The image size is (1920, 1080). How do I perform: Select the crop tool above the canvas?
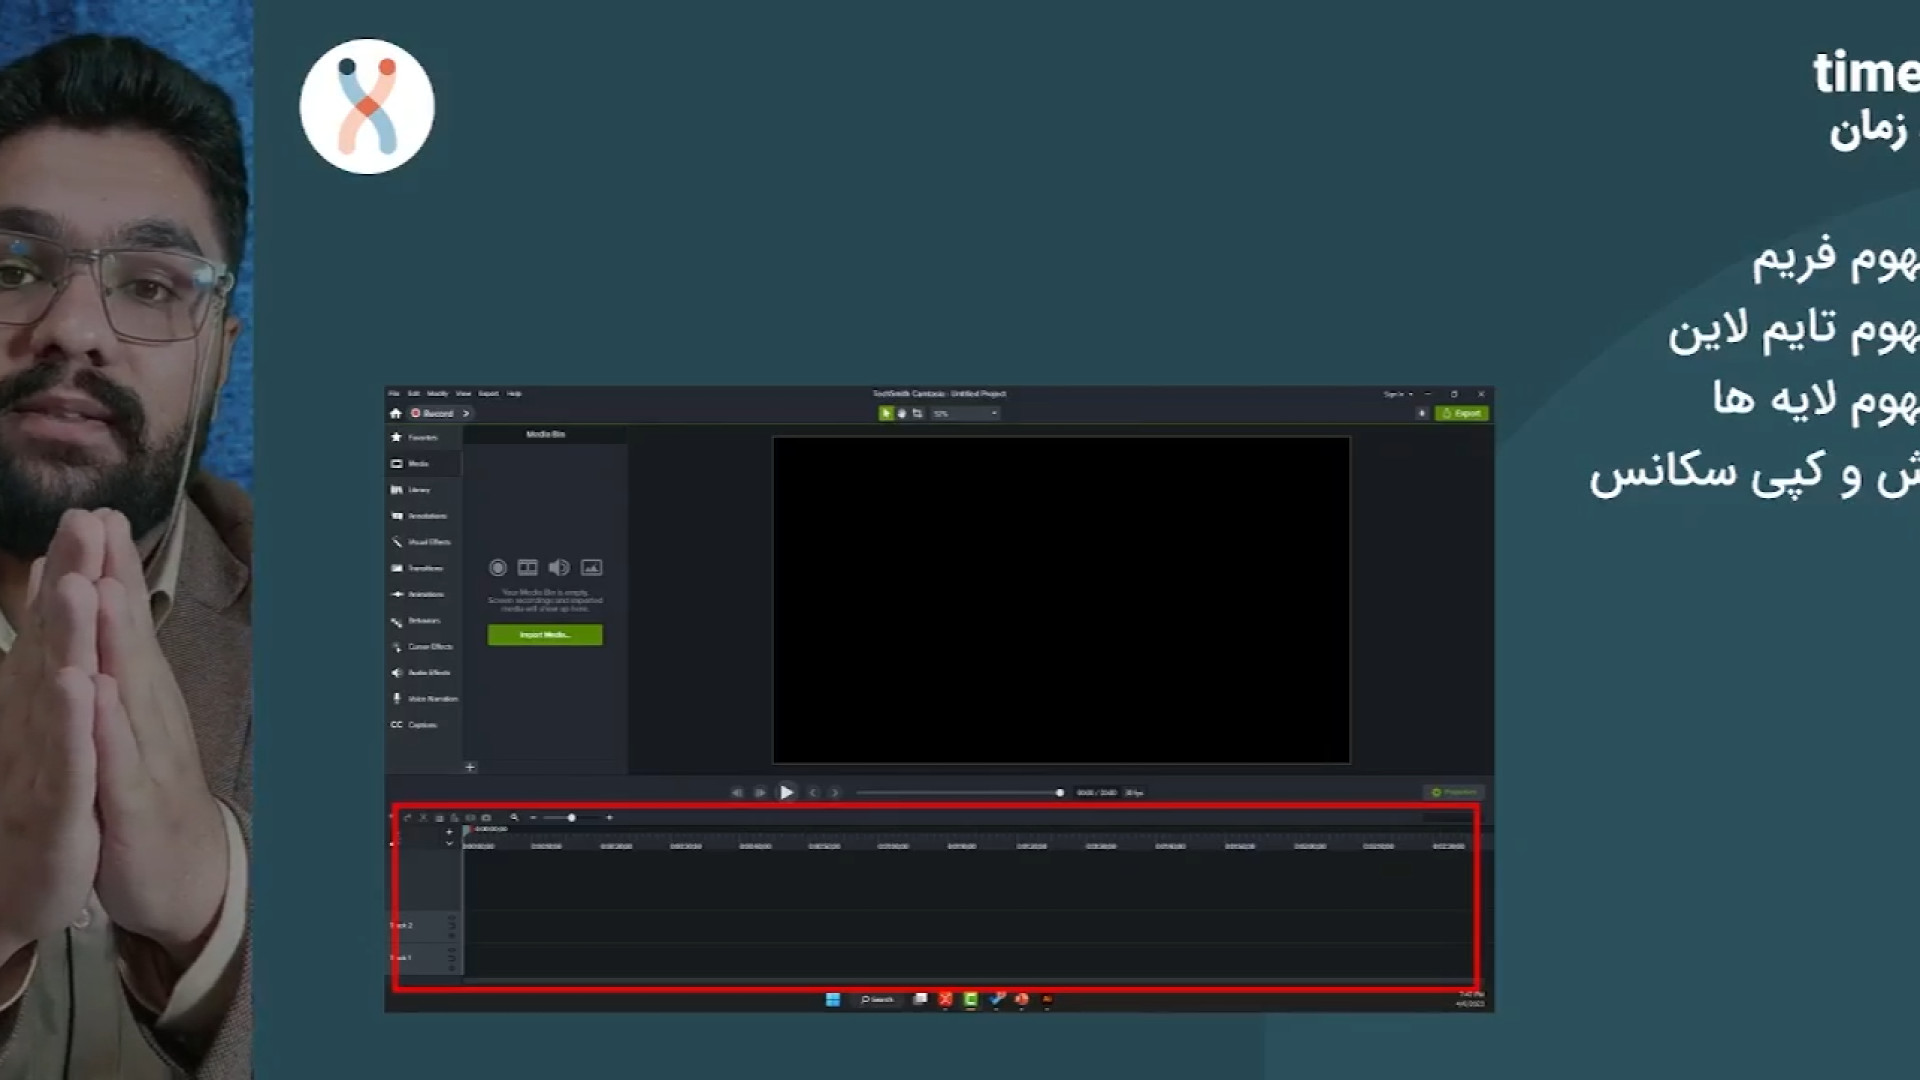(917, 413)
